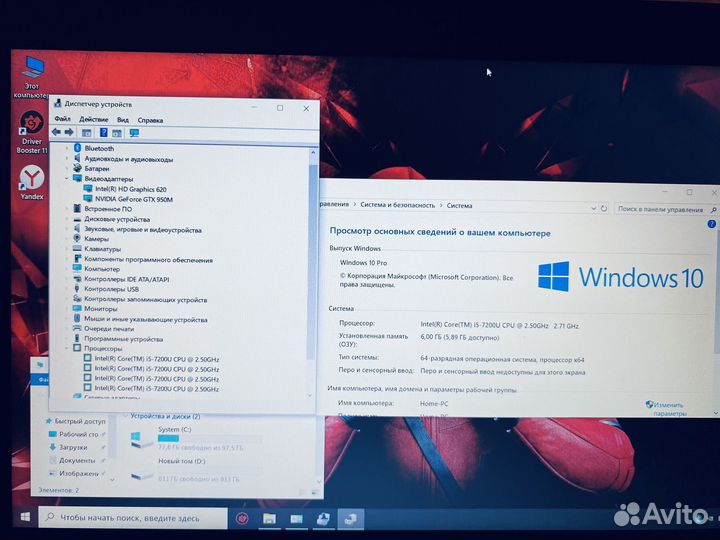Open the Вид menu
Image resolution: width=720 pixels, height=540 pixels.
pyautogui.click(x=123, y=120)
